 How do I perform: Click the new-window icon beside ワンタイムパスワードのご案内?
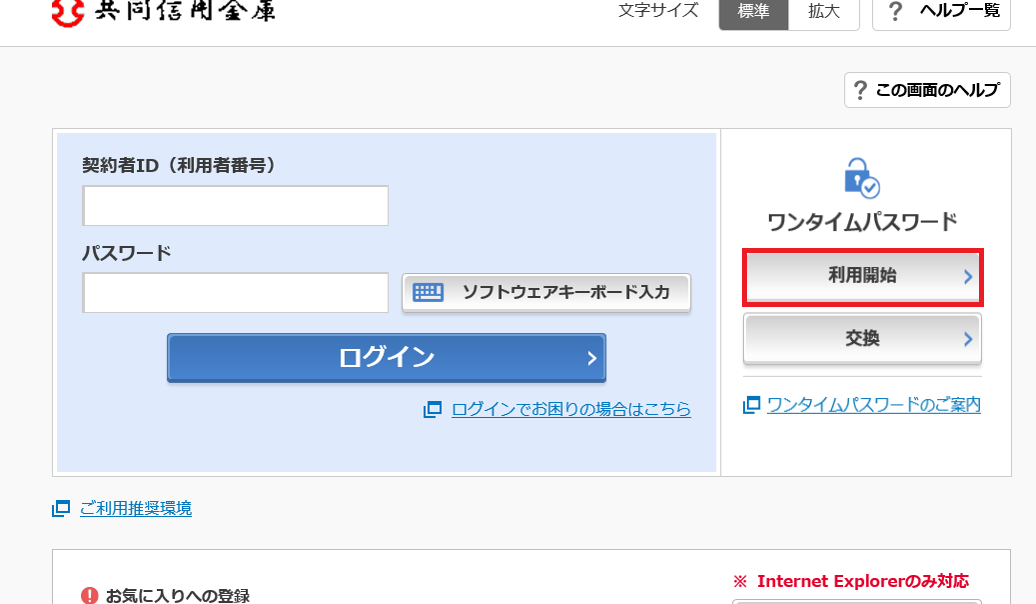(752, 405)
